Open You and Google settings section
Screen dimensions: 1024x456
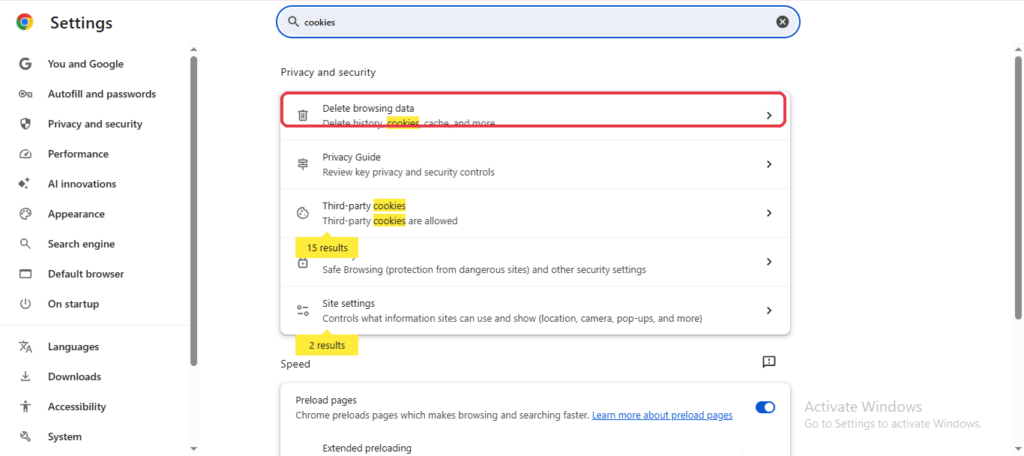point(86,64)
